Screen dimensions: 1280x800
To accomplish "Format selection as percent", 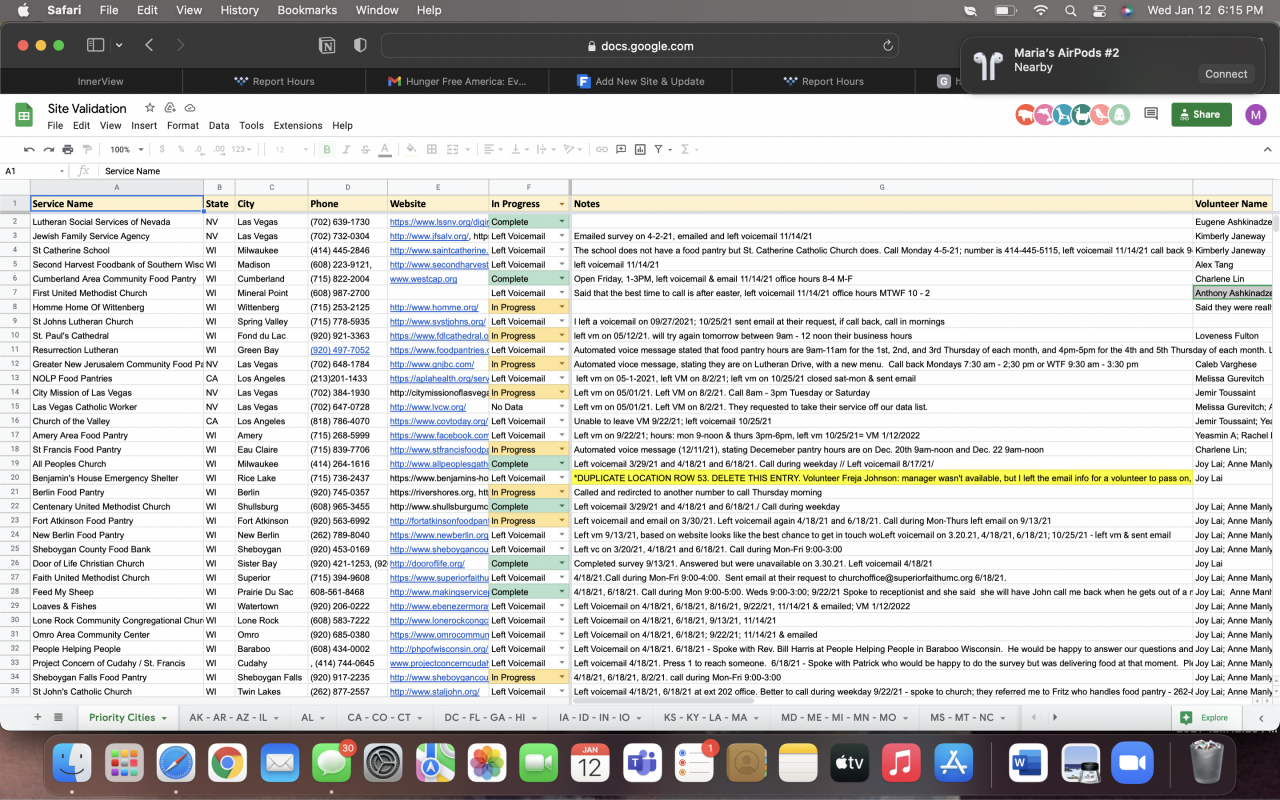I will [181, 149].
